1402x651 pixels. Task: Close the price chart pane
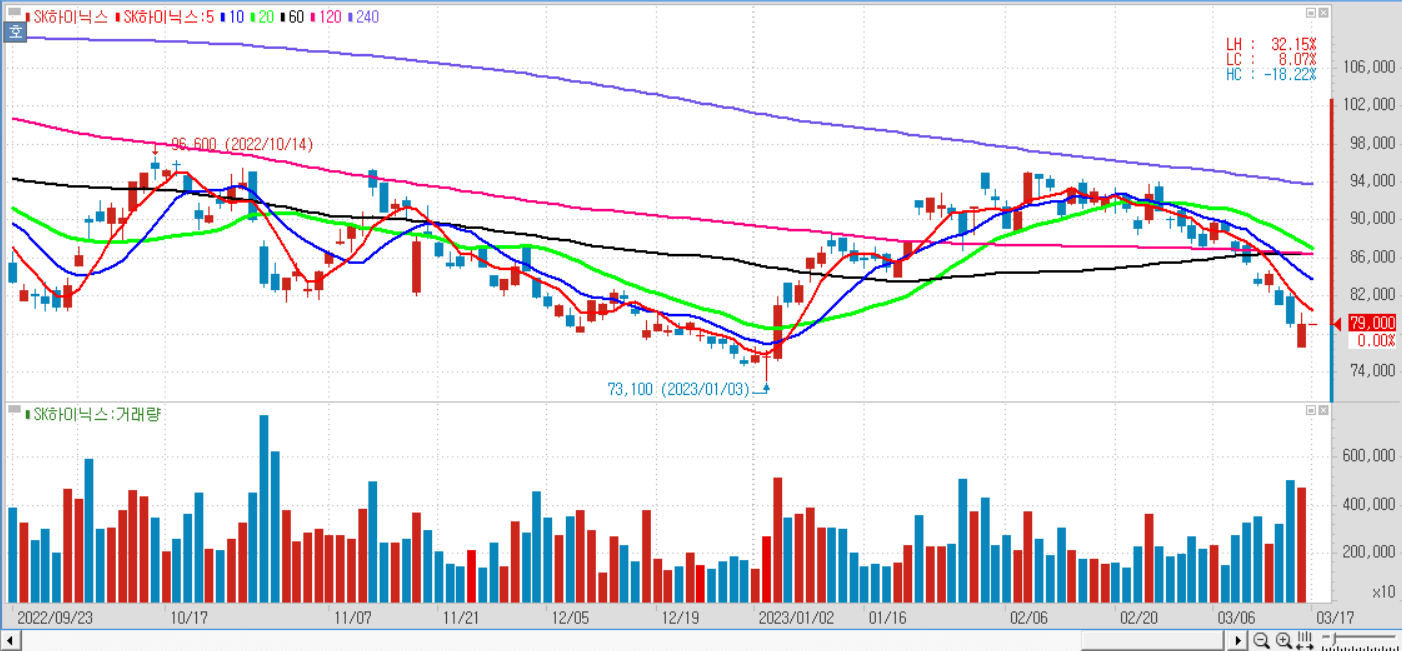point(1324,13)
